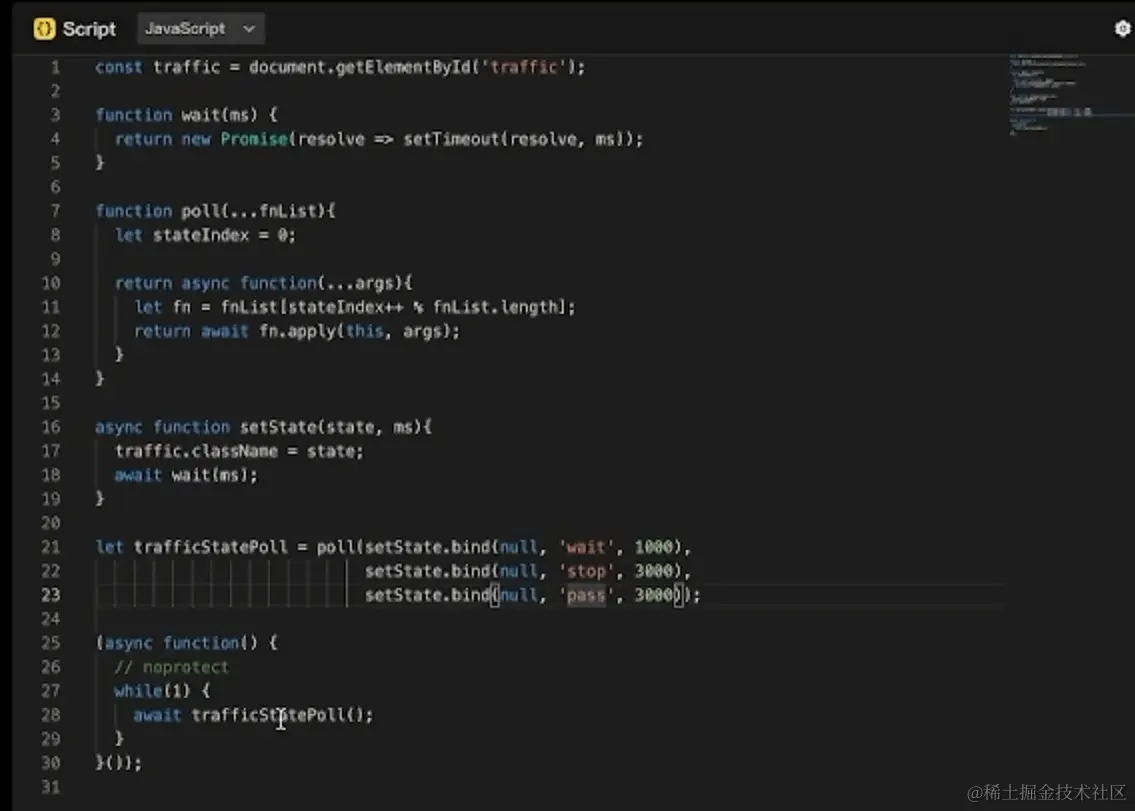The image size is (1135, 811).
Task: Click 'setTimeout' on line 4
Action: point(452,139)
